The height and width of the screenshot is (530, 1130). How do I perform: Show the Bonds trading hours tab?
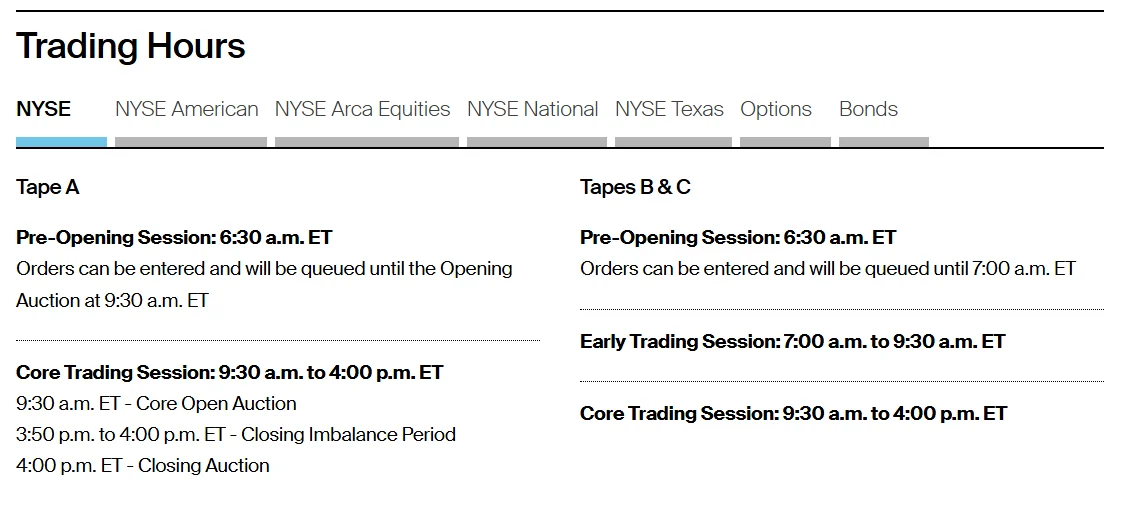(868, 109)
